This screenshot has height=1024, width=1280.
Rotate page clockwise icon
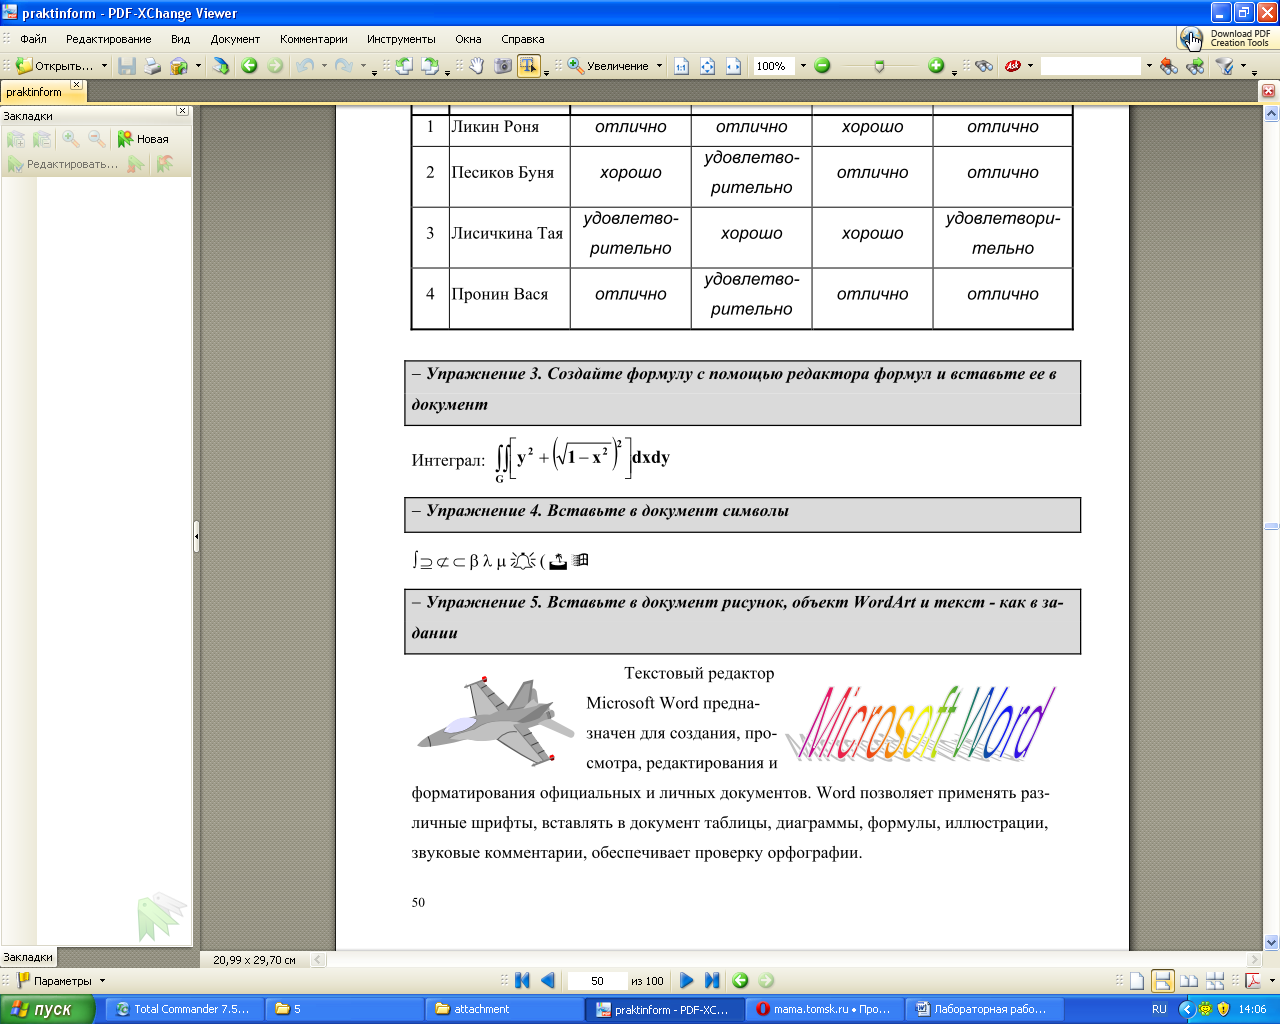[430, 66]
